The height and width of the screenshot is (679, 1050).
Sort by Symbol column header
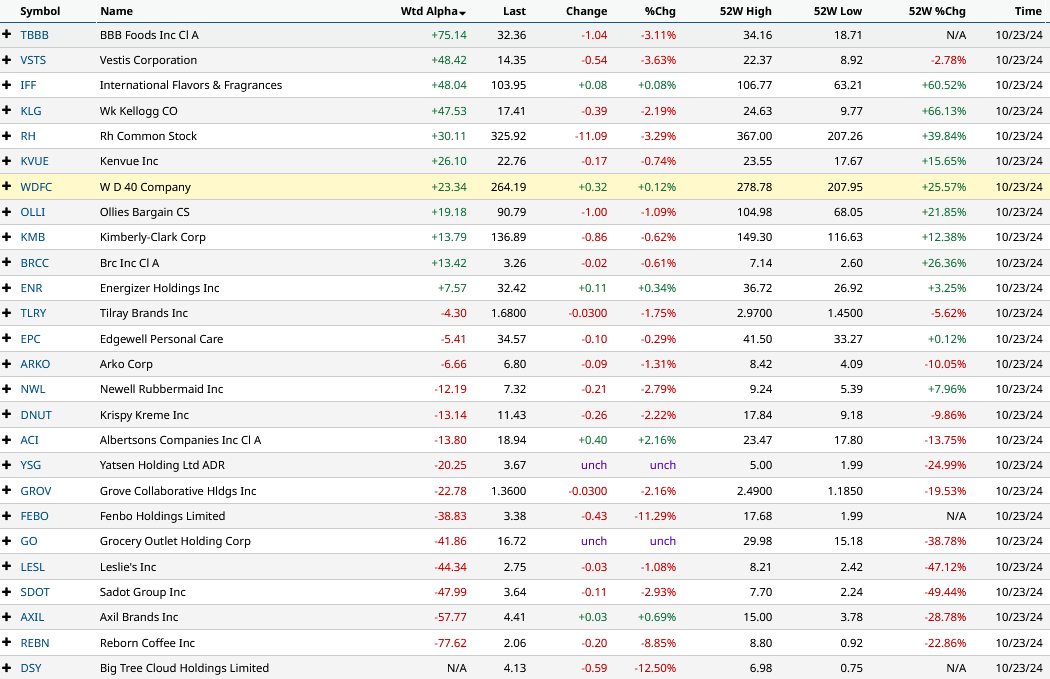click(40, 11)
